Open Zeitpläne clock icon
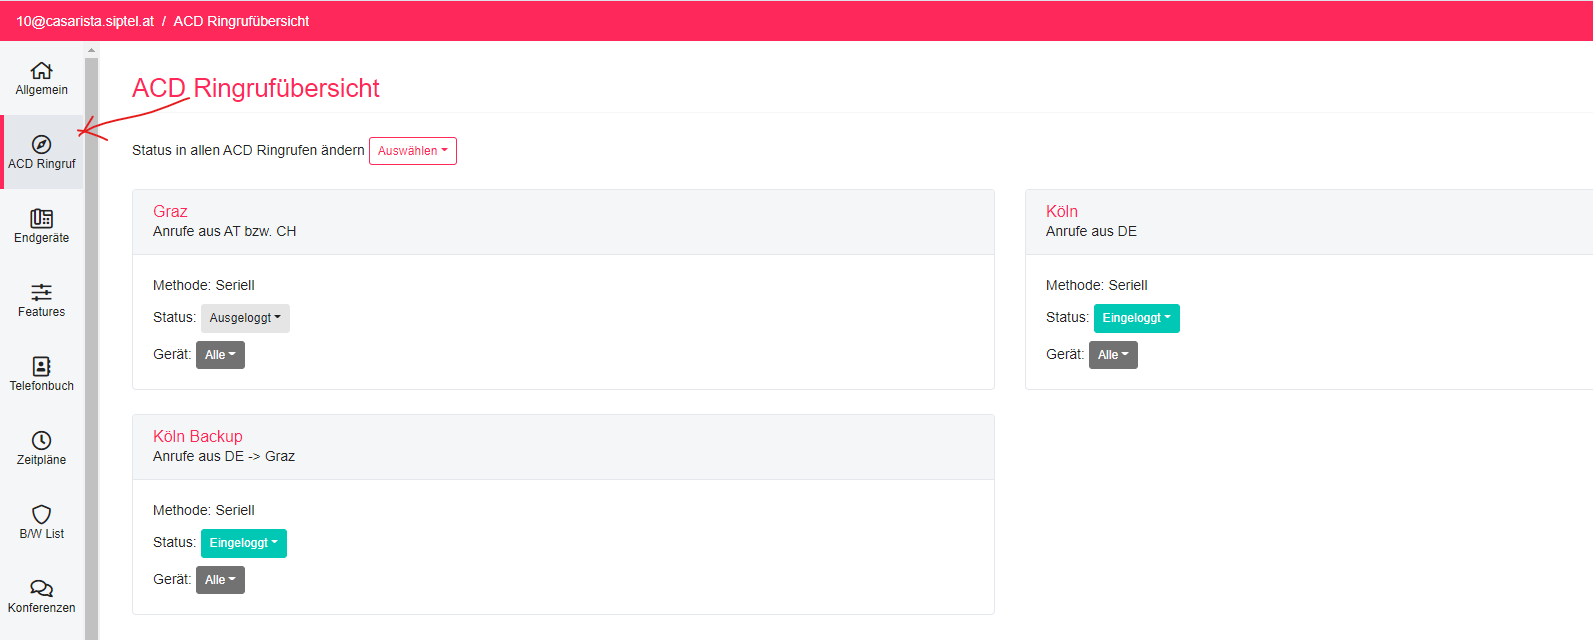 [x=41, y=441]
